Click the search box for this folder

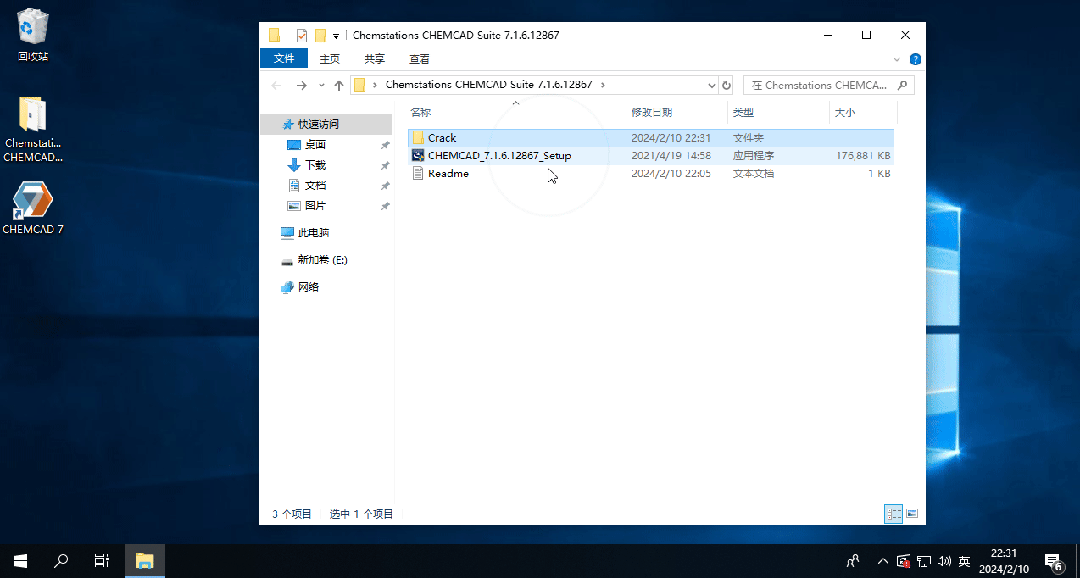[829, 85]
